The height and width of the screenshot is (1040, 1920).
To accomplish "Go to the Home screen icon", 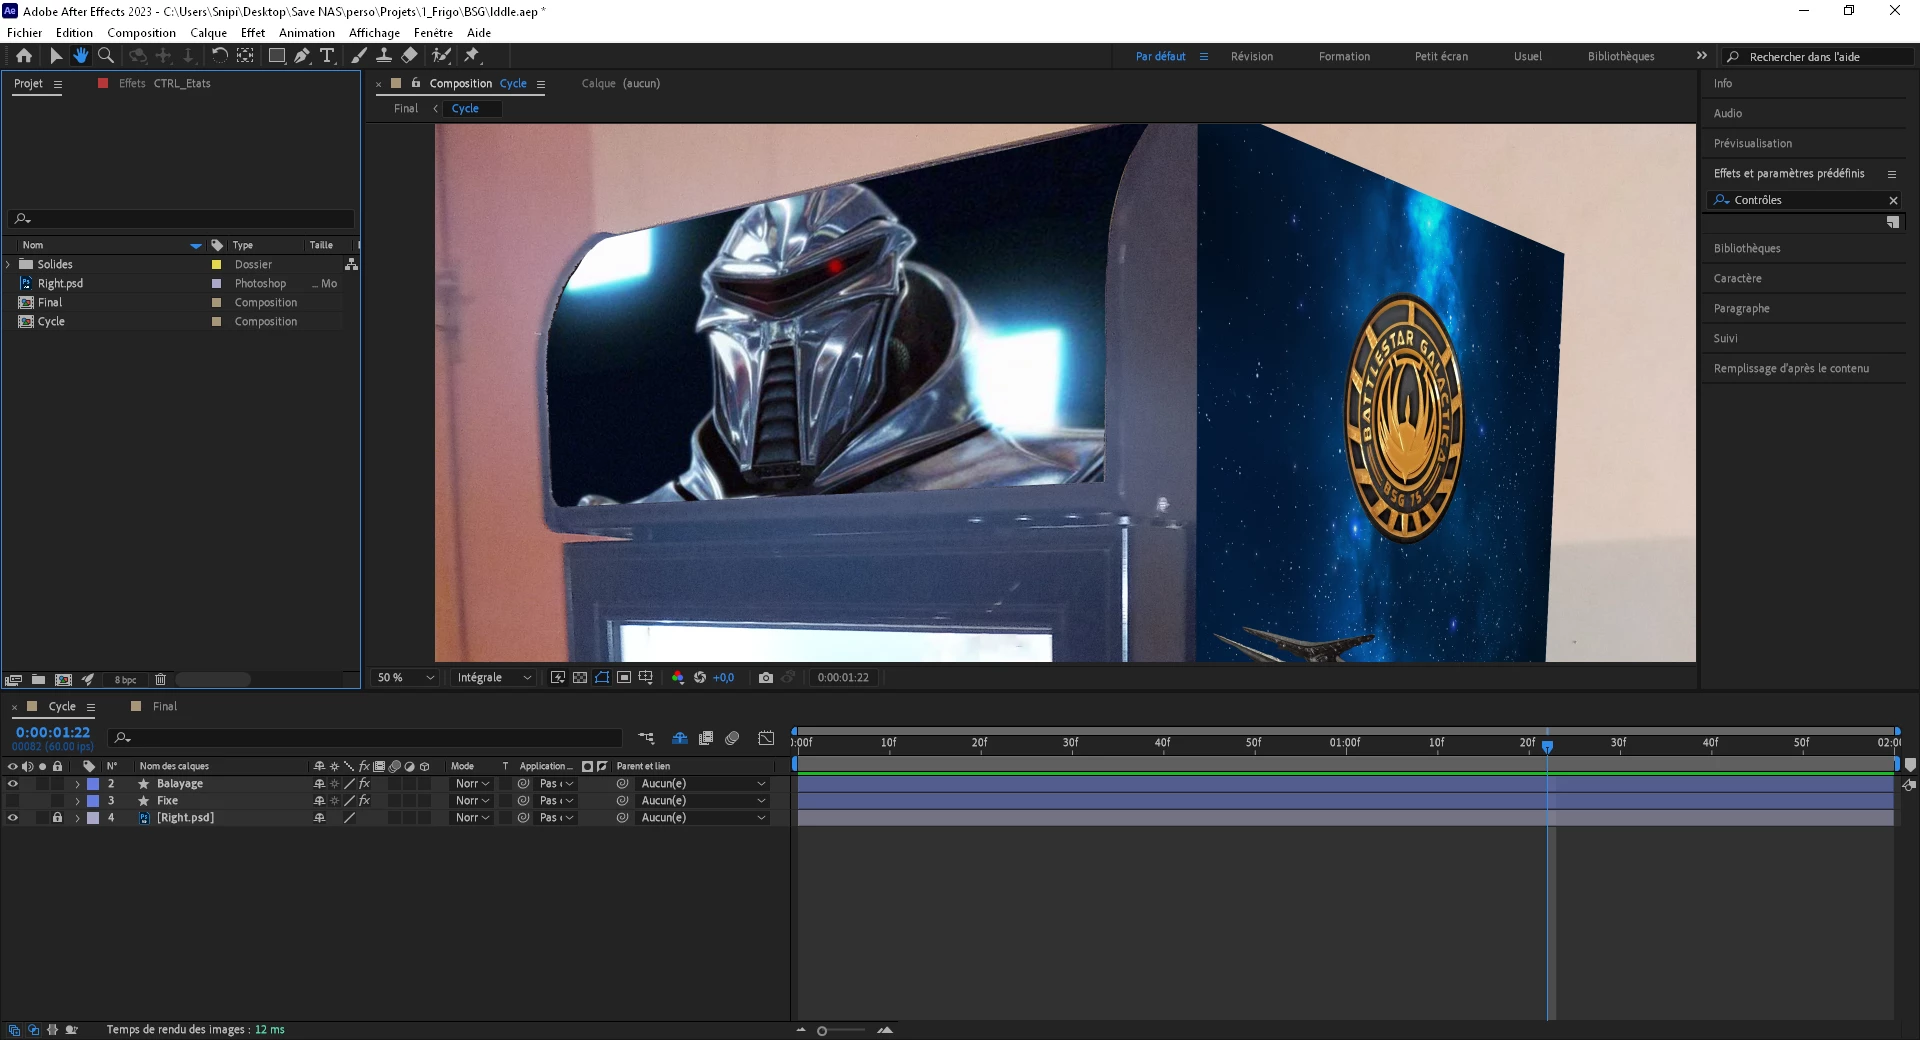I will click(x=24, y=56).
